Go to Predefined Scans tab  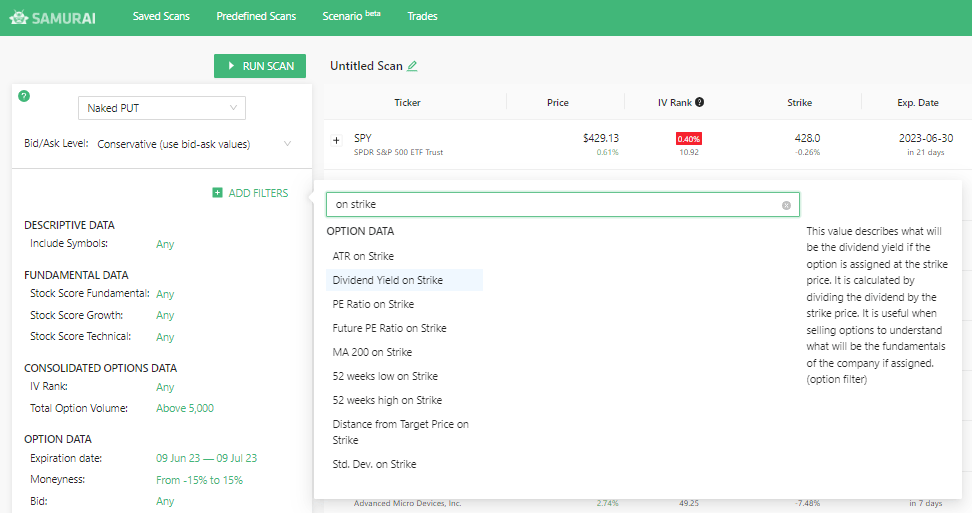pos(255,17)
